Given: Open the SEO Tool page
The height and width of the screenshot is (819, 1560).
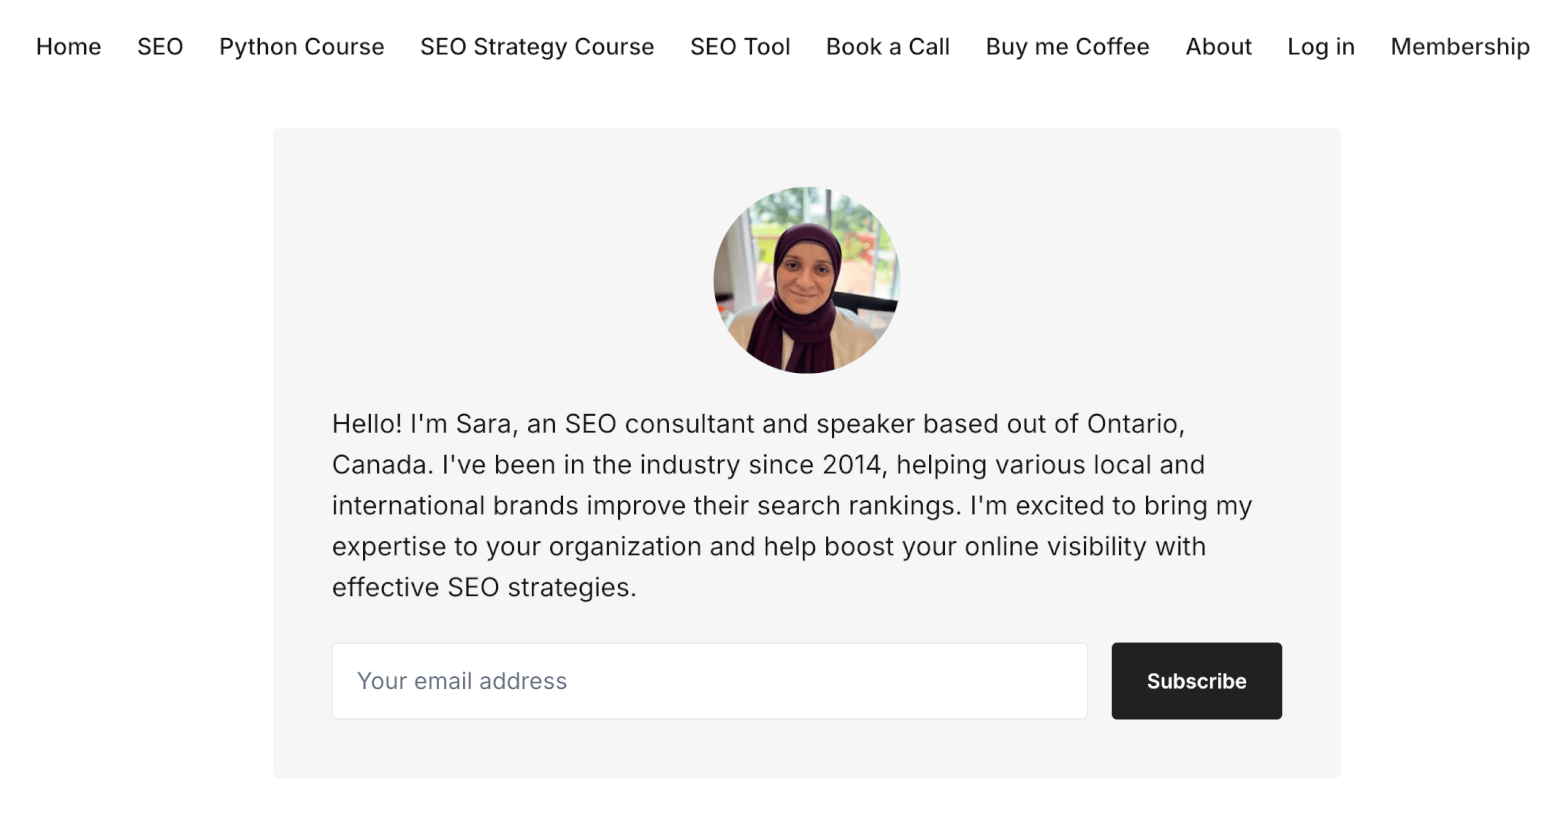Looking at the screenshot, I should pos(740,46).
